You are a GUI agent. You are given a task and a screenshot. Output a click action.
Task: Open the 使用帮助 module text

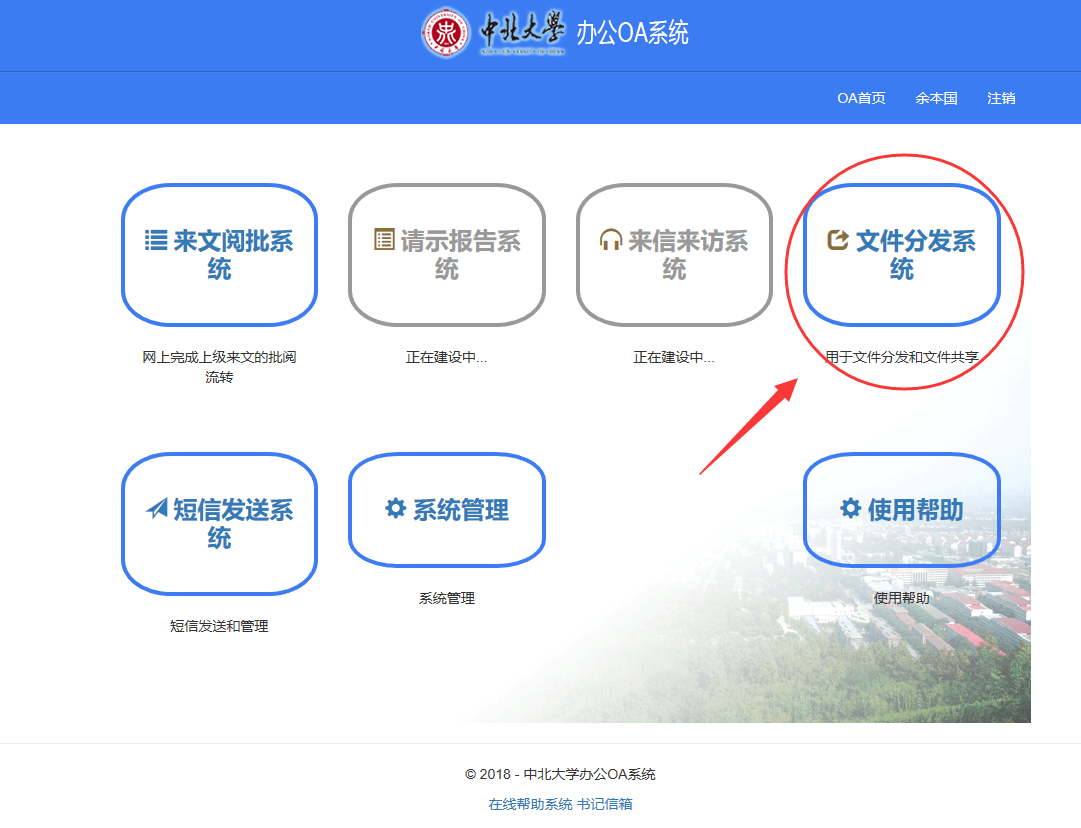tap(915, 510)
